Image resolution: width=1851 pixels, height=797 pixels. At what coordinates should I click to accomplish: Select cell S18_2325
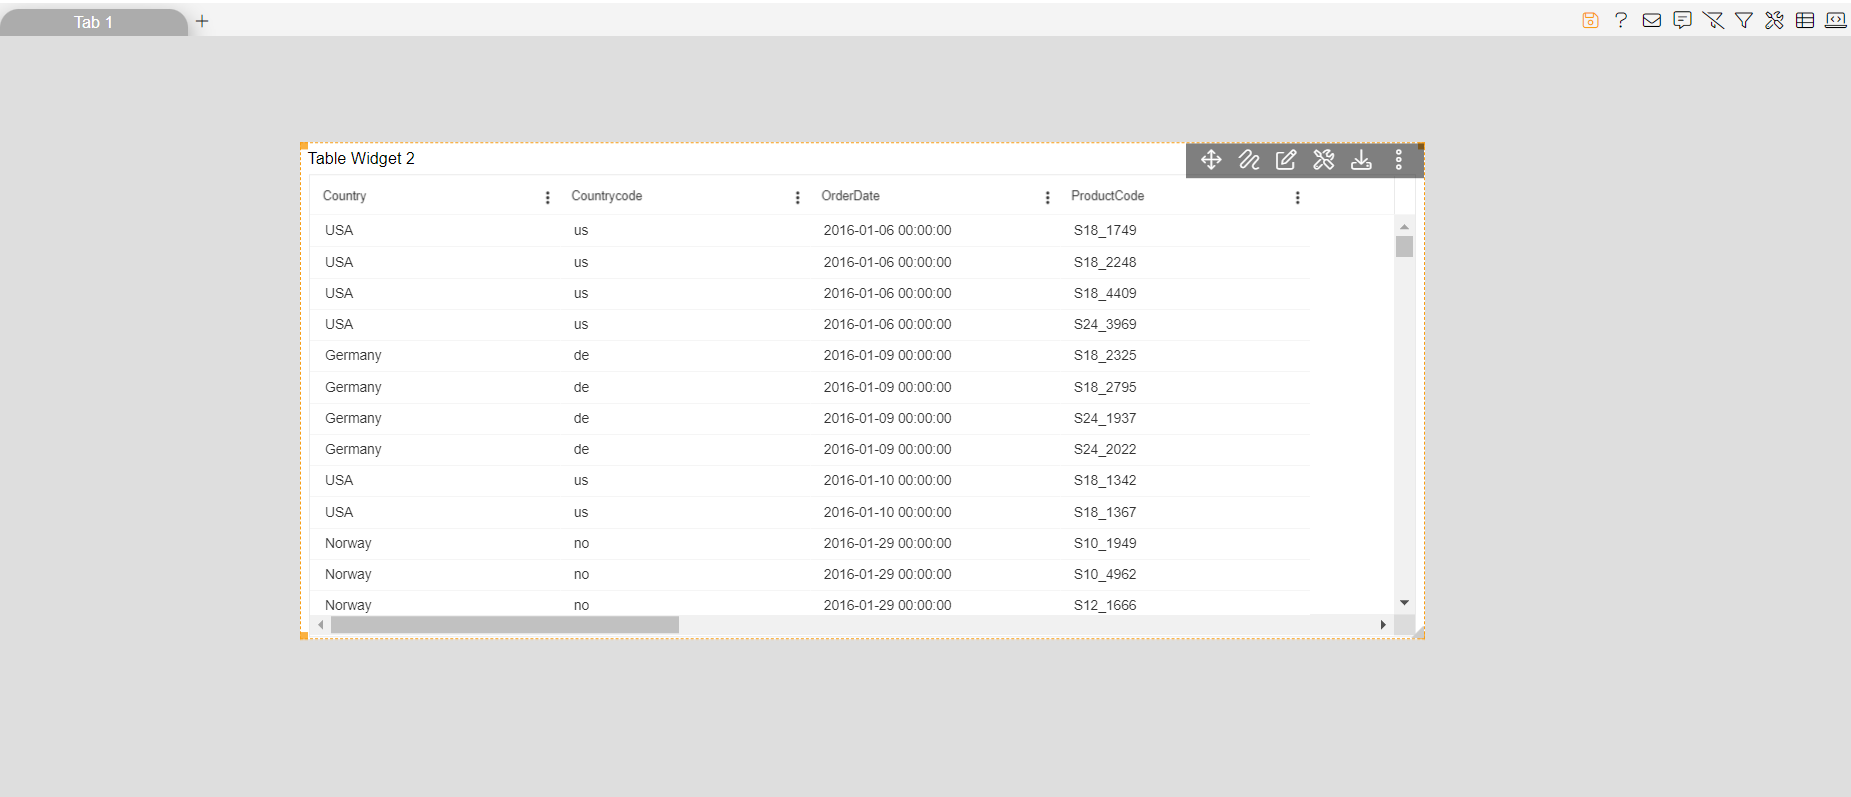1105,355
